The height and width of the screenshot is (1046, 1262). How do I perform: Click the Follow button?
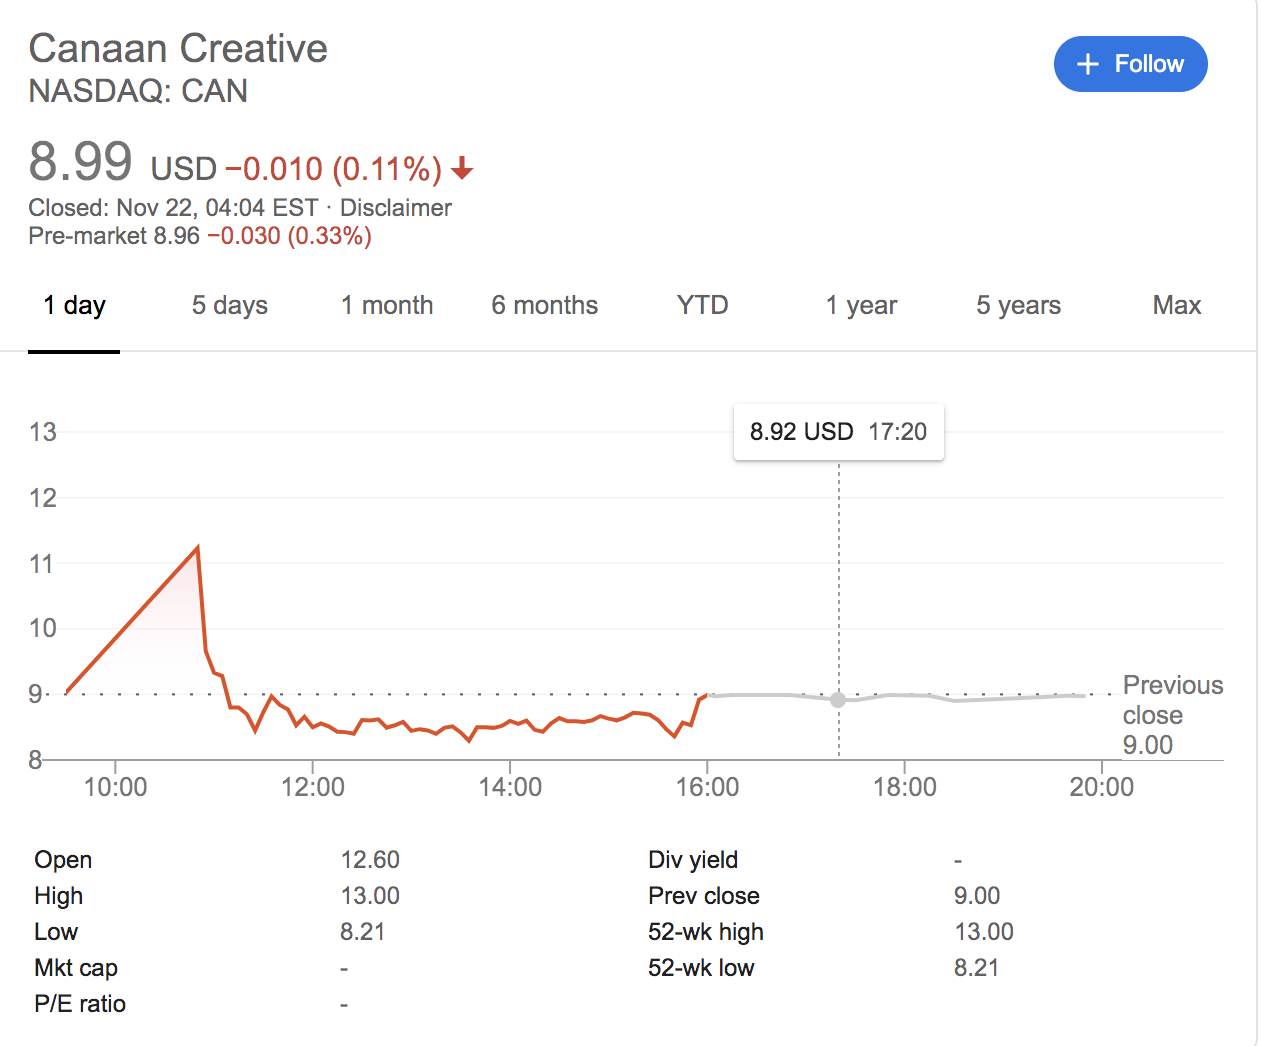[x=1130, y=64]
